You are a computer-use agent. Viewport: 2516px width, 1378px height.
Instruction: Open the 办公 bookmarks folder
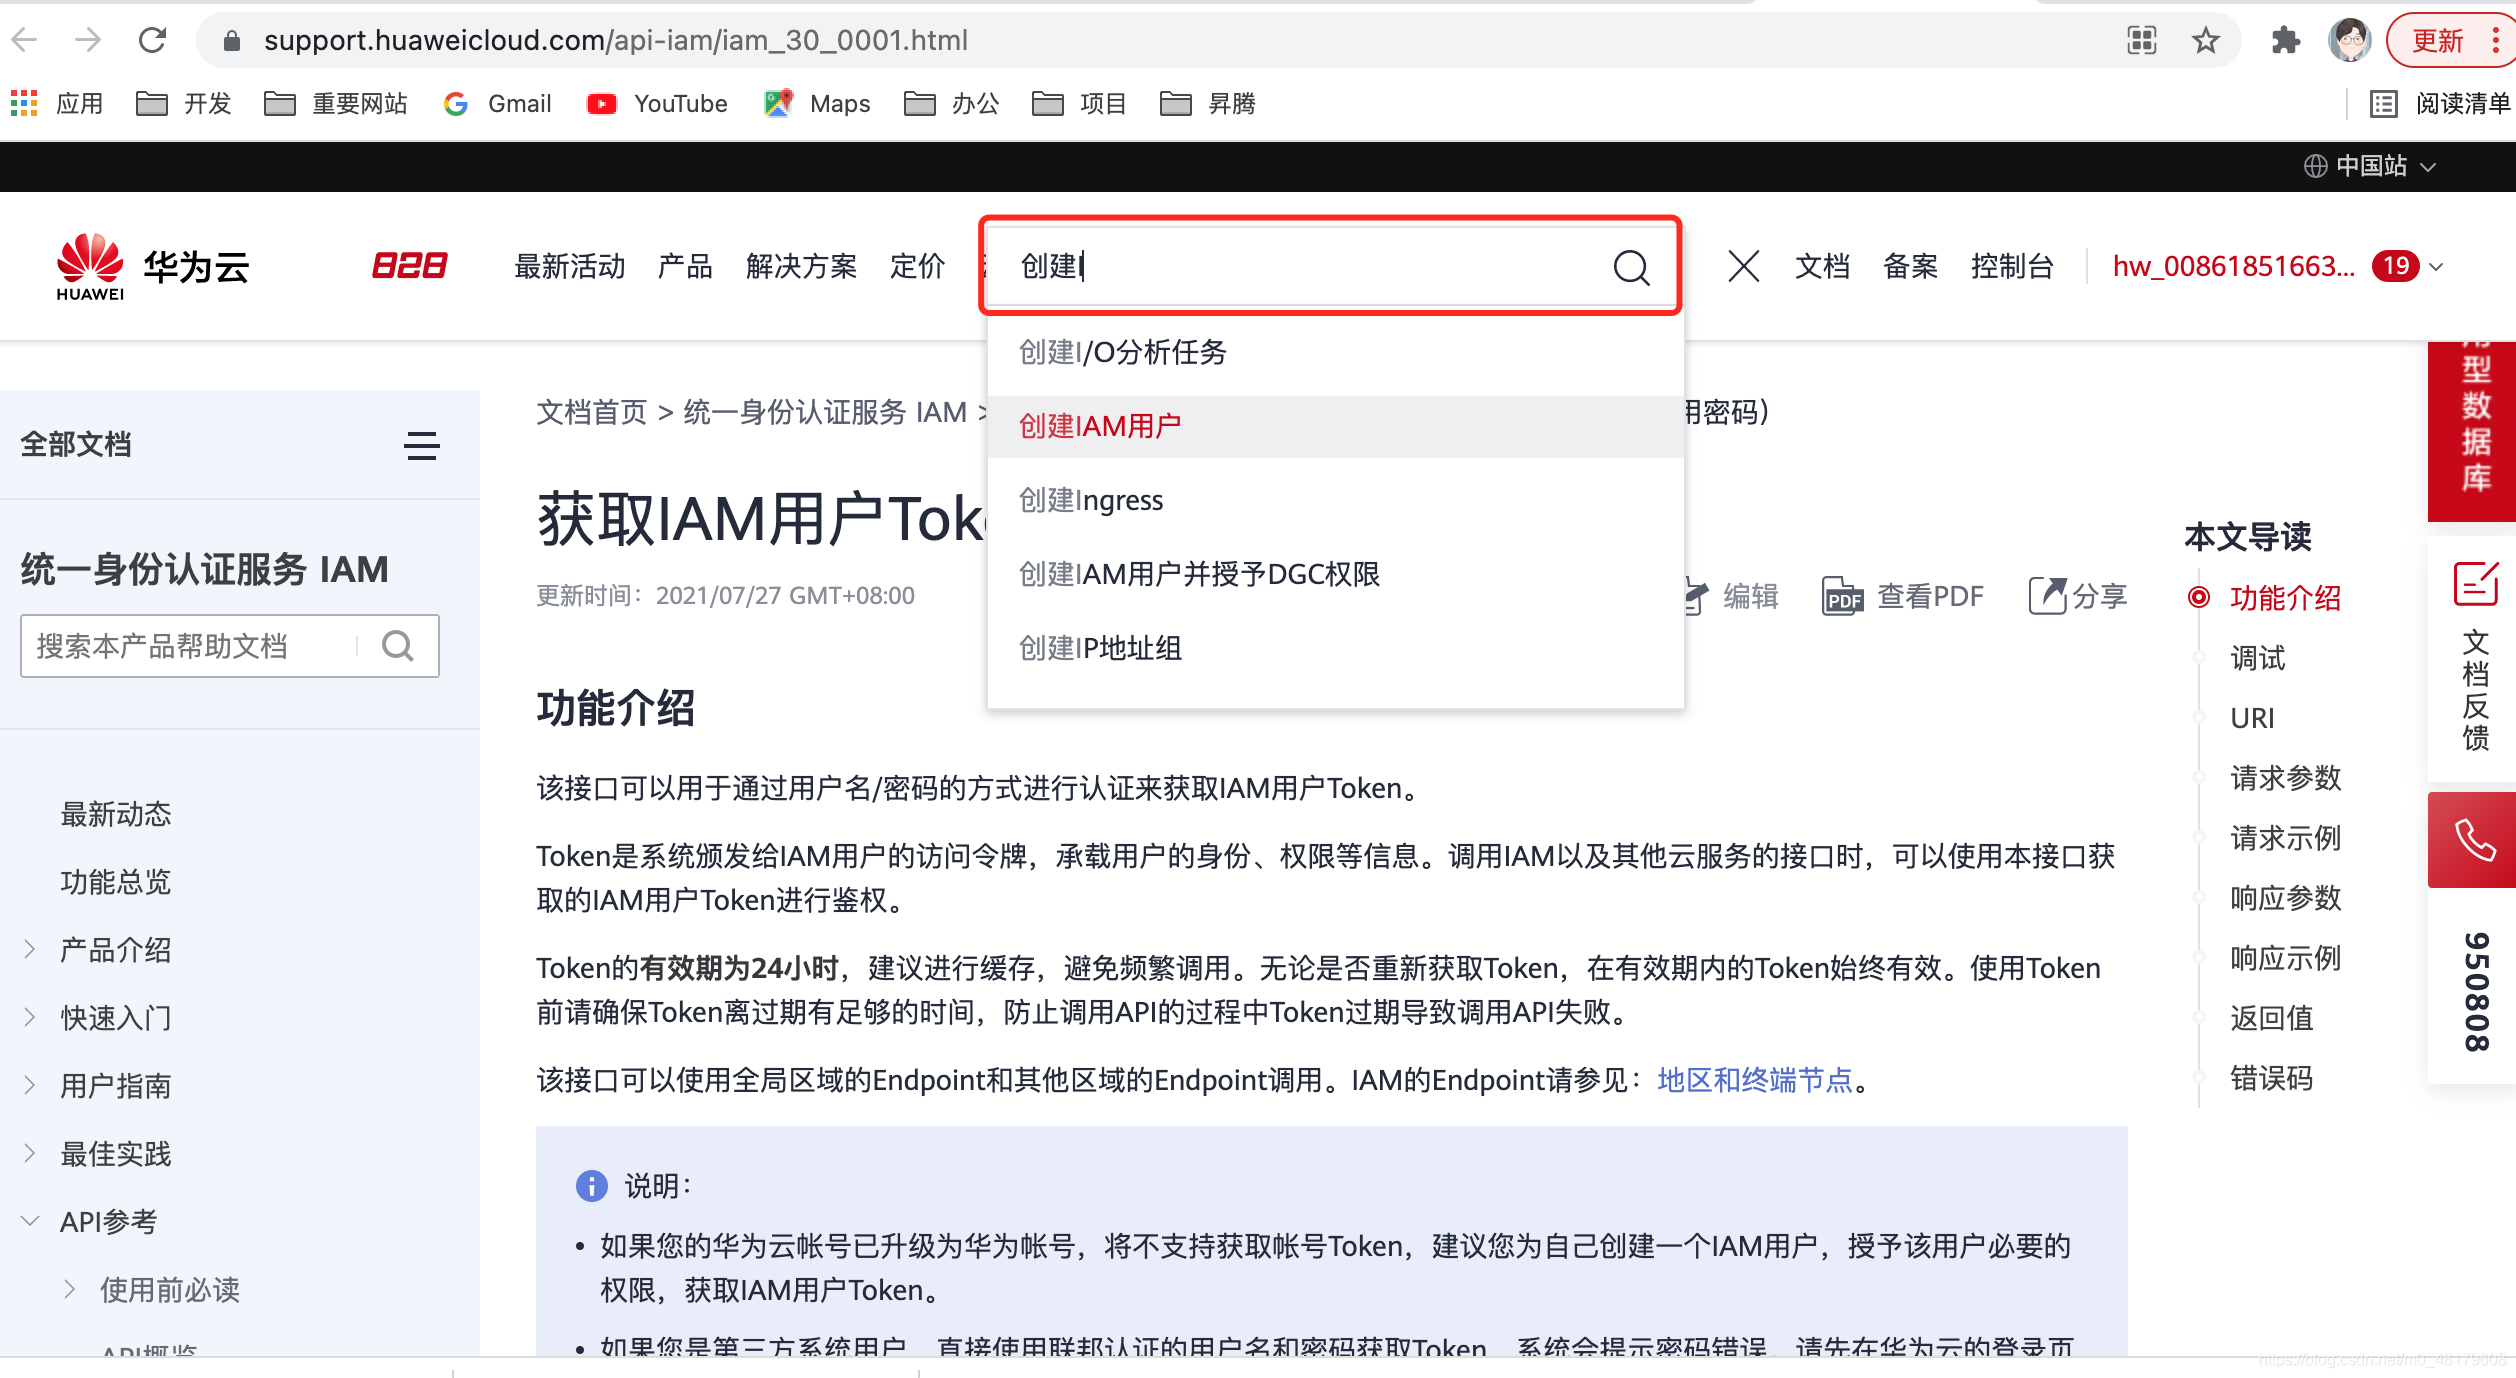(951, 103)
